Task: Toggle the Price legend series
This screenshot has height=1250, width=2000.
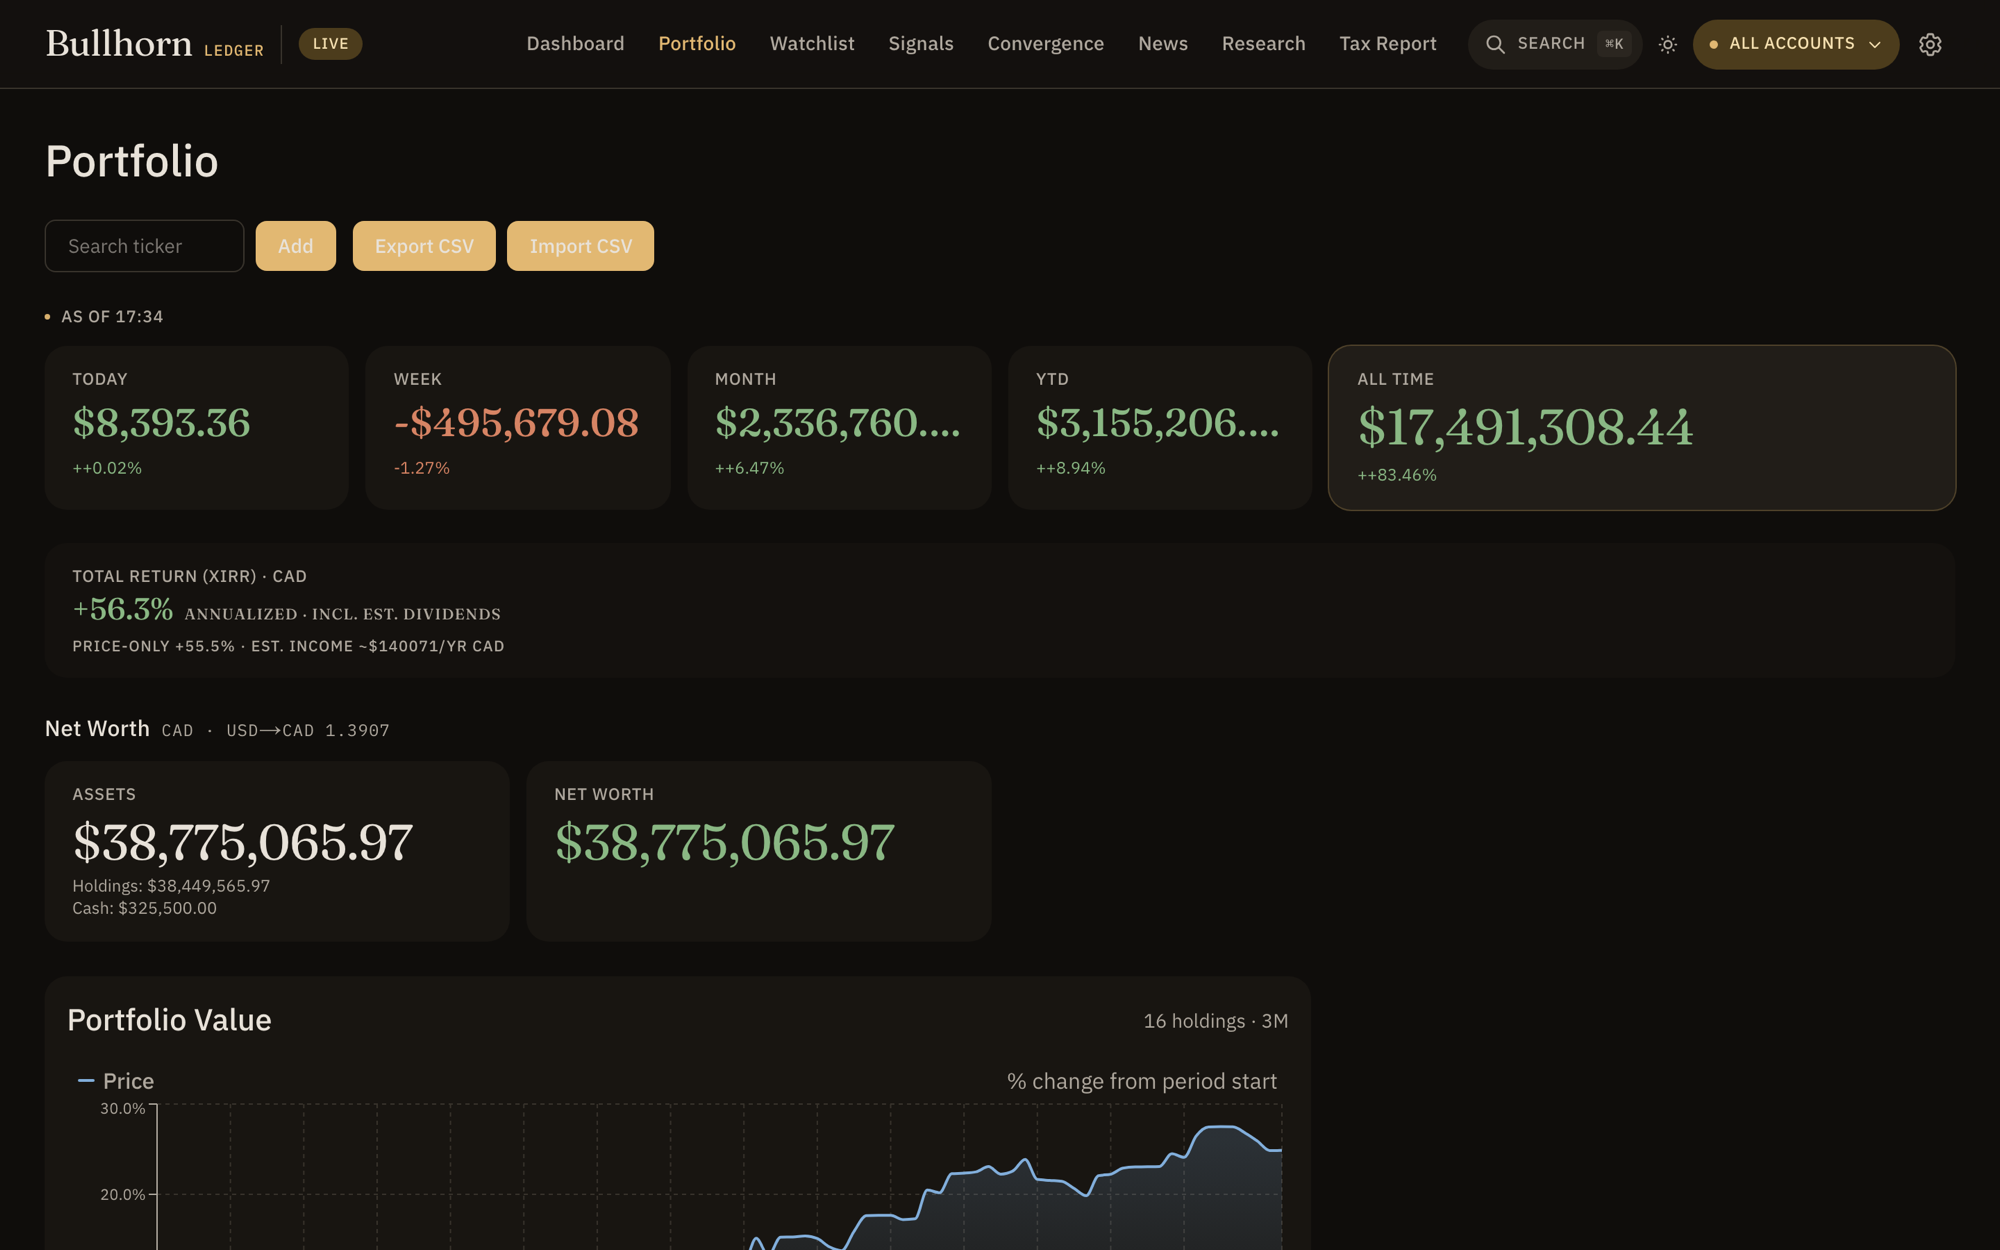Action: (116, 1081)
